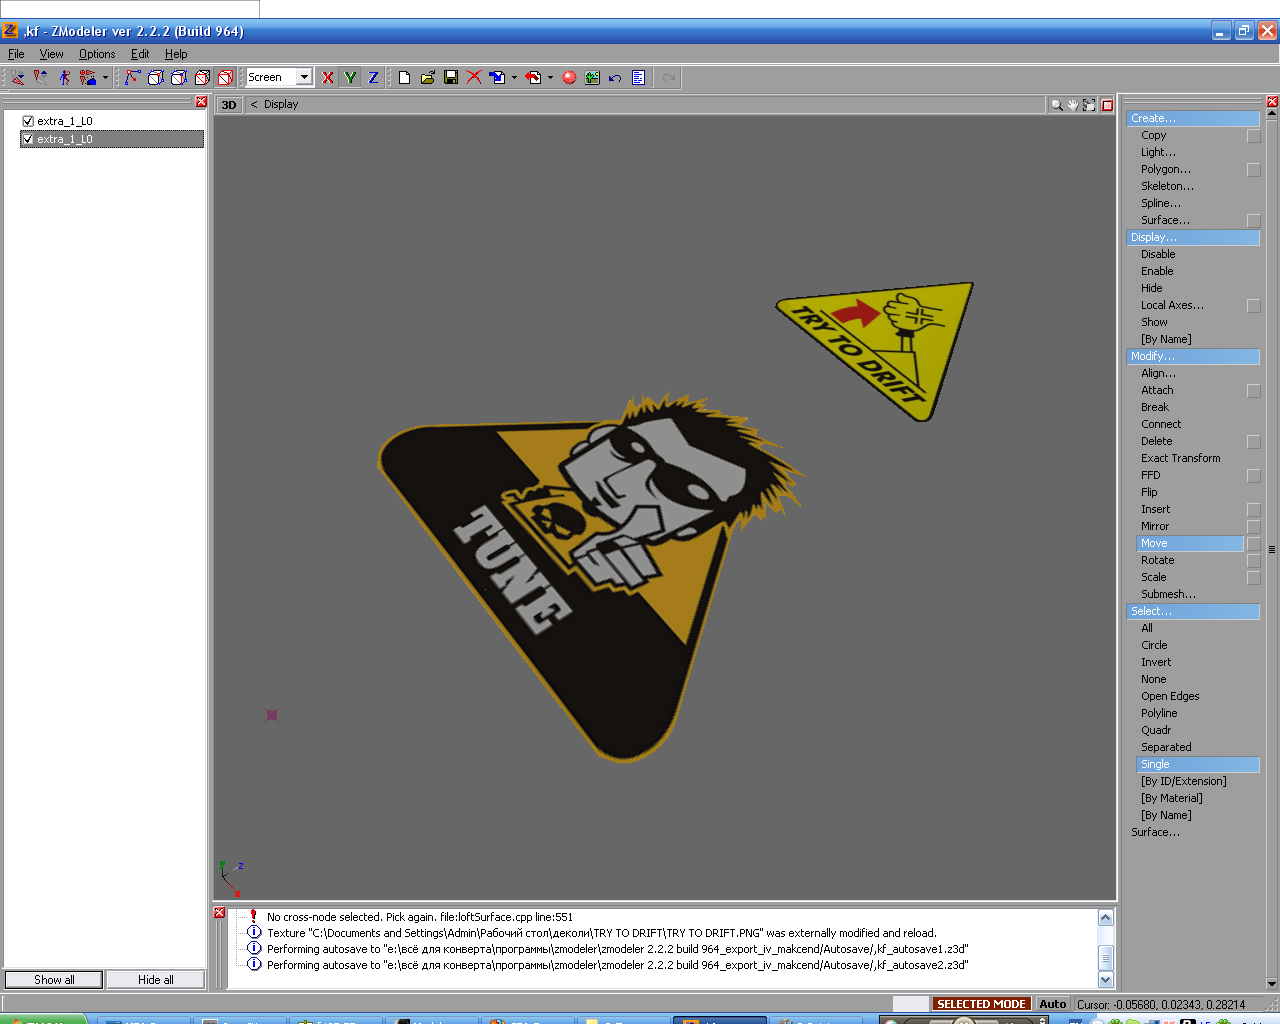Click the Show all button

(x=54, y=980)
